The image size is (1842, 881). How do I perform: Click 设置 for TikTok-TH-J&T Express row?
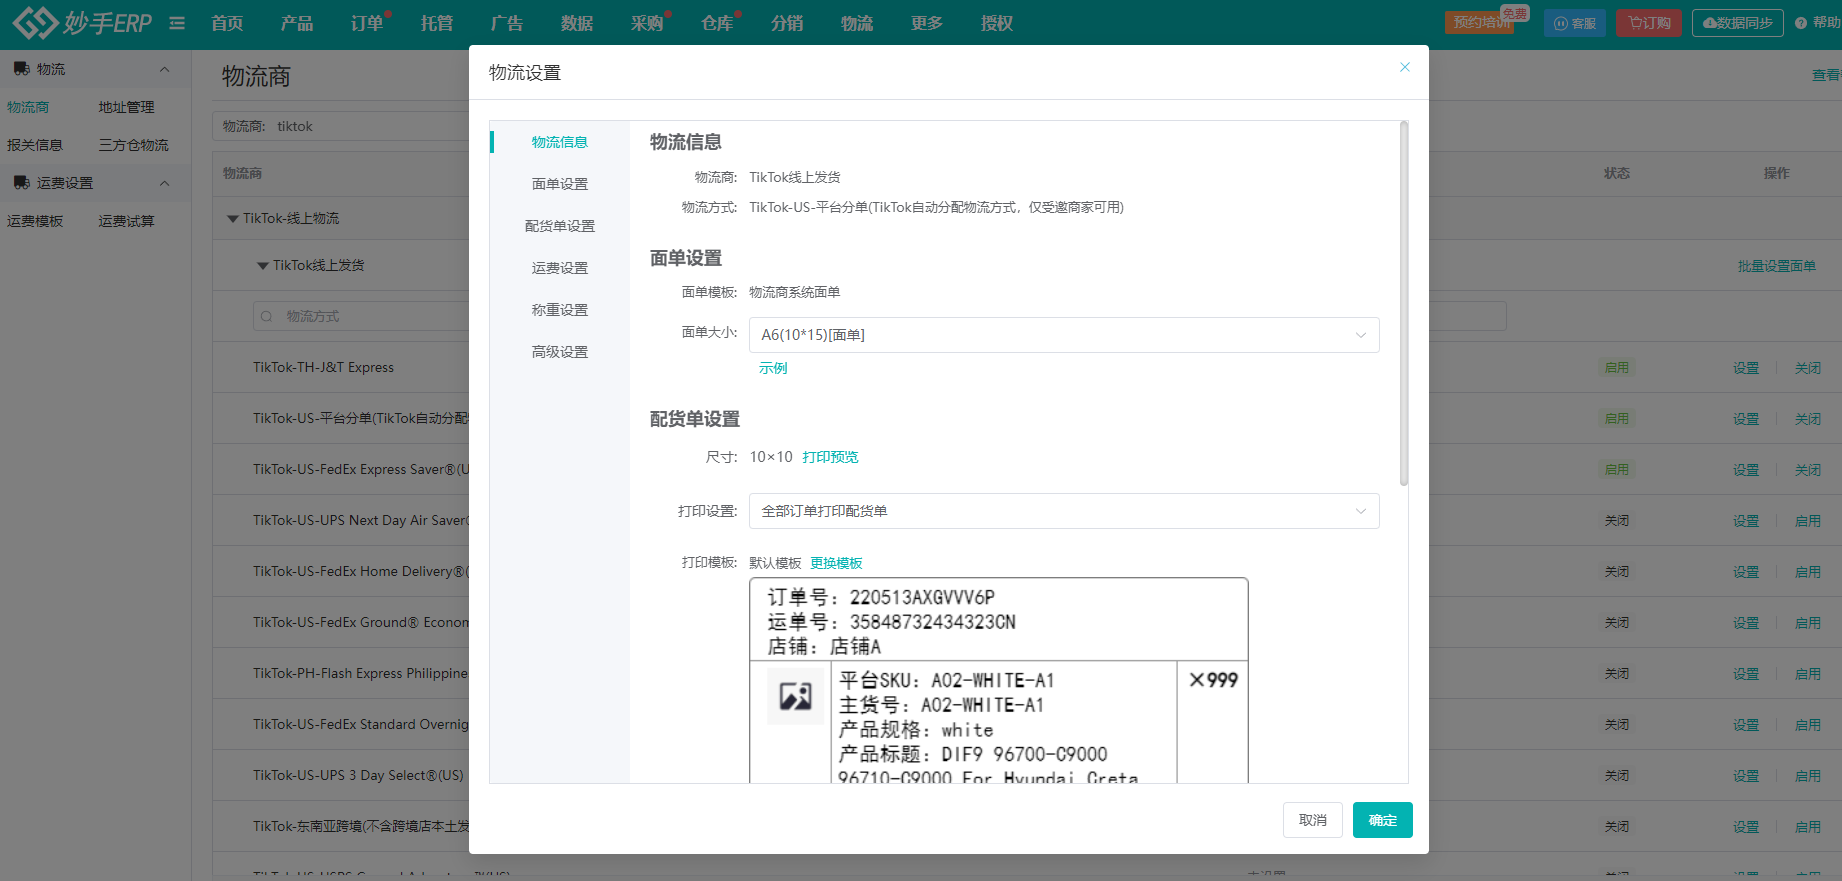1746,368
